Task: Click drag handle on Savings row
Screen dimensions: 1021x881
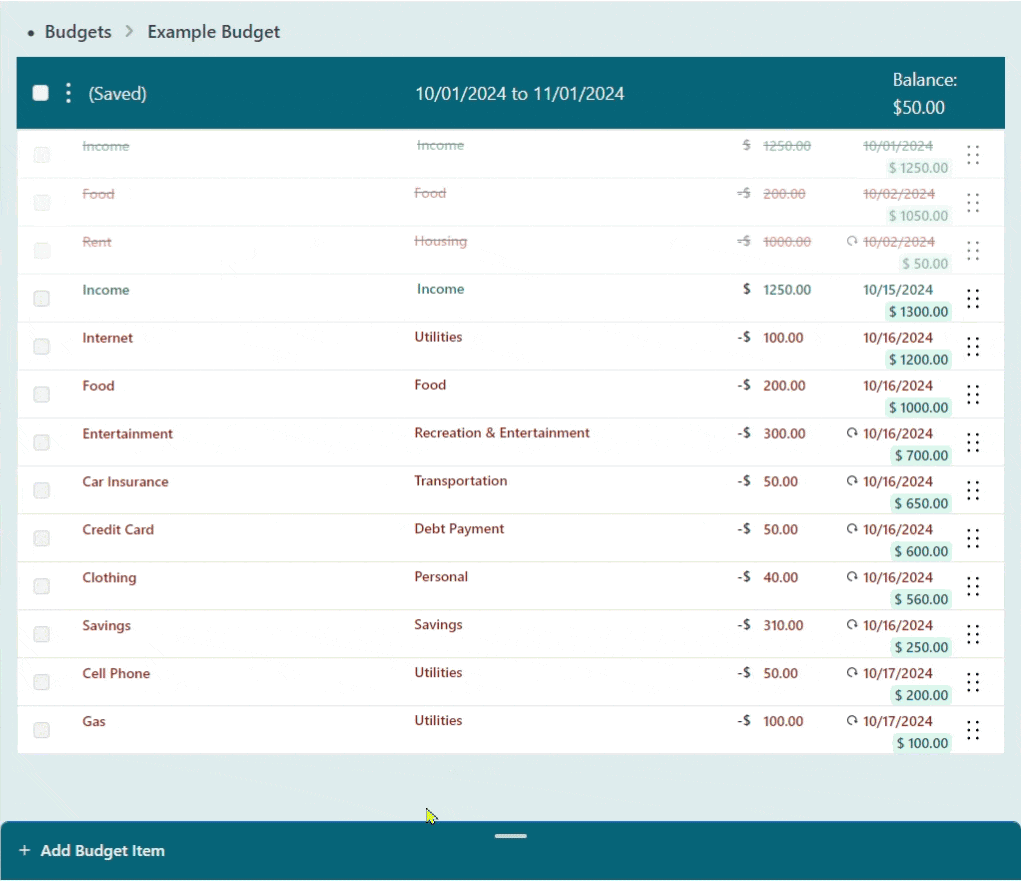Action: pos(972,635)
